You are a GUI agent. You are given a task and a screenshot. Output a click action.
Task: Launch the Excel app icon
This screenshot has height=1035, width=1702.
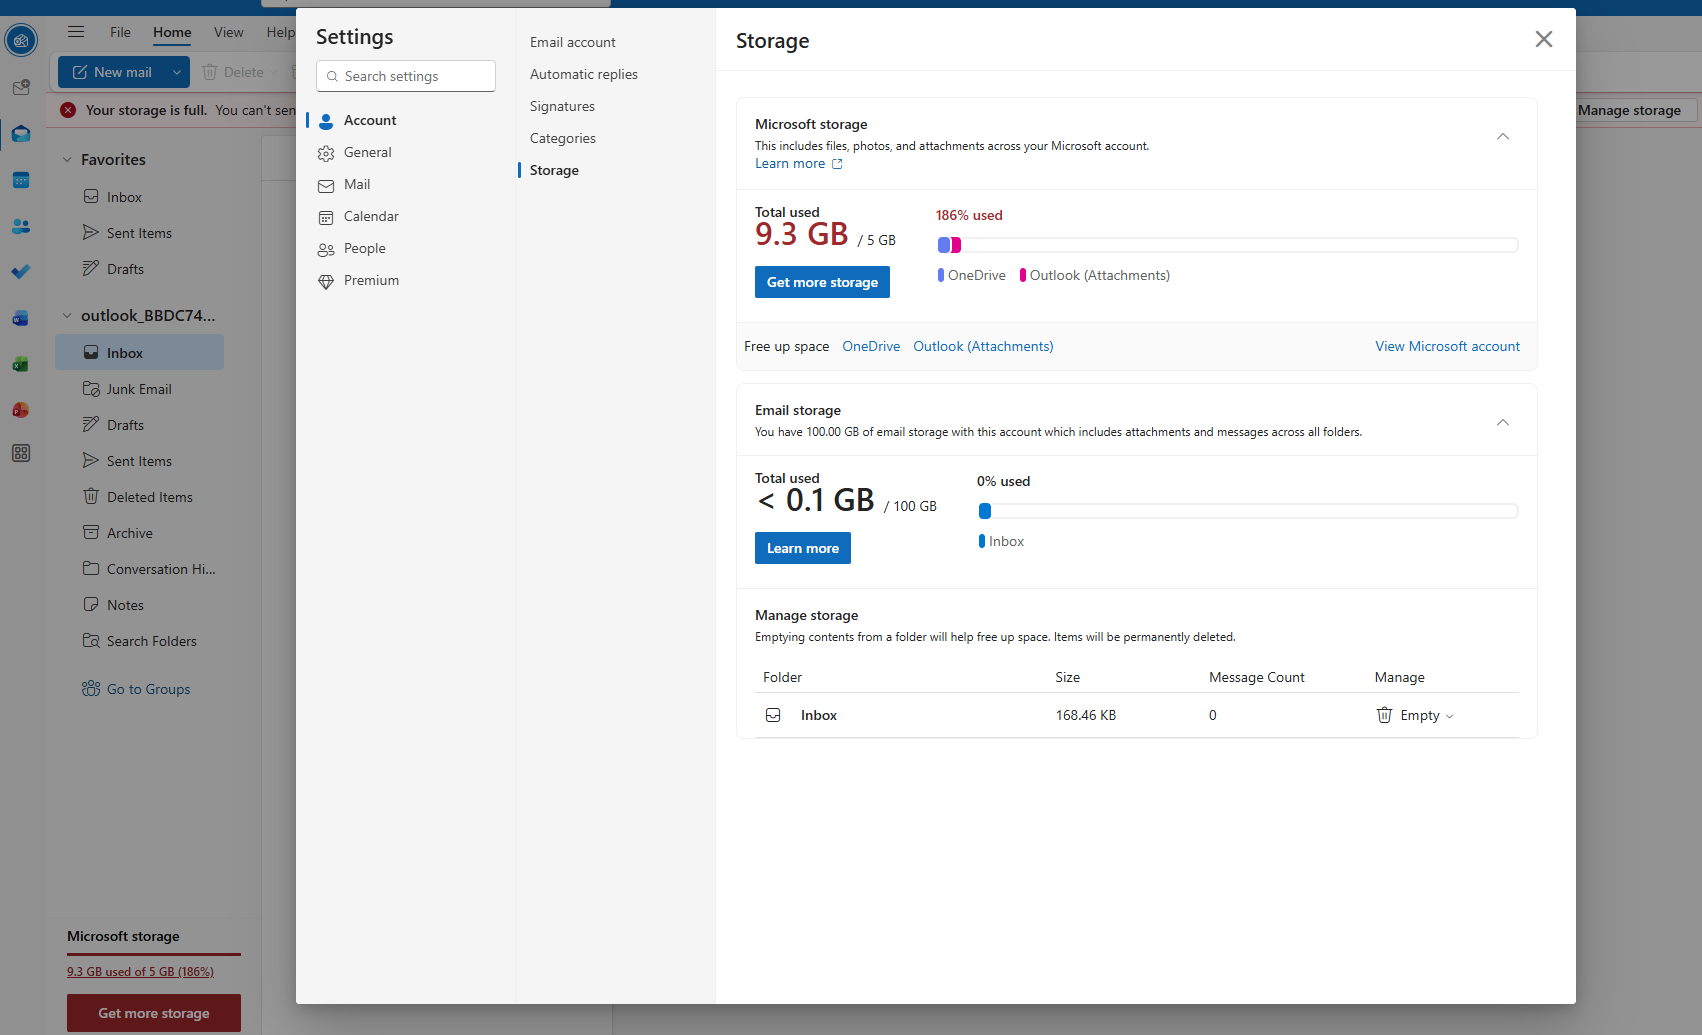21,364
